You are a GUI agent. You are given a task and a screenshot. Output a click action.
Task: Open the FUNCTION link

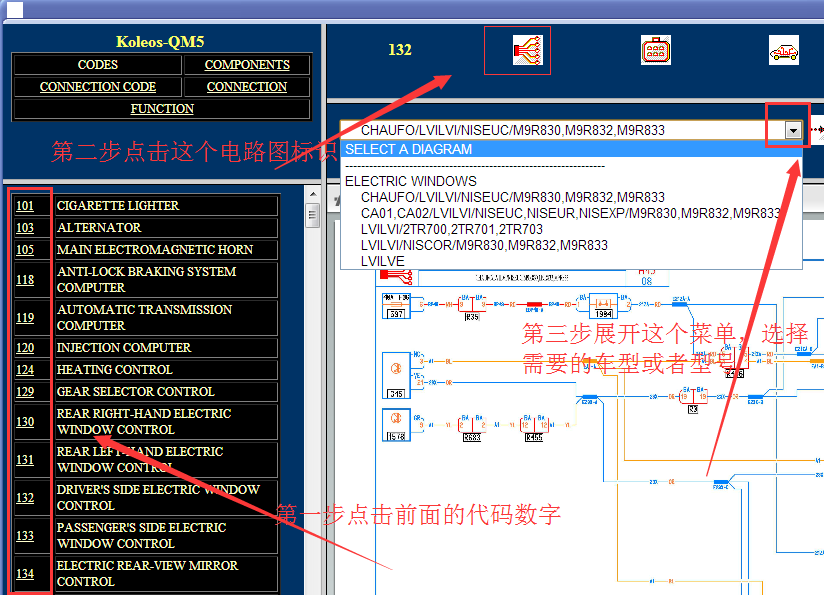(x=162, y=109)
